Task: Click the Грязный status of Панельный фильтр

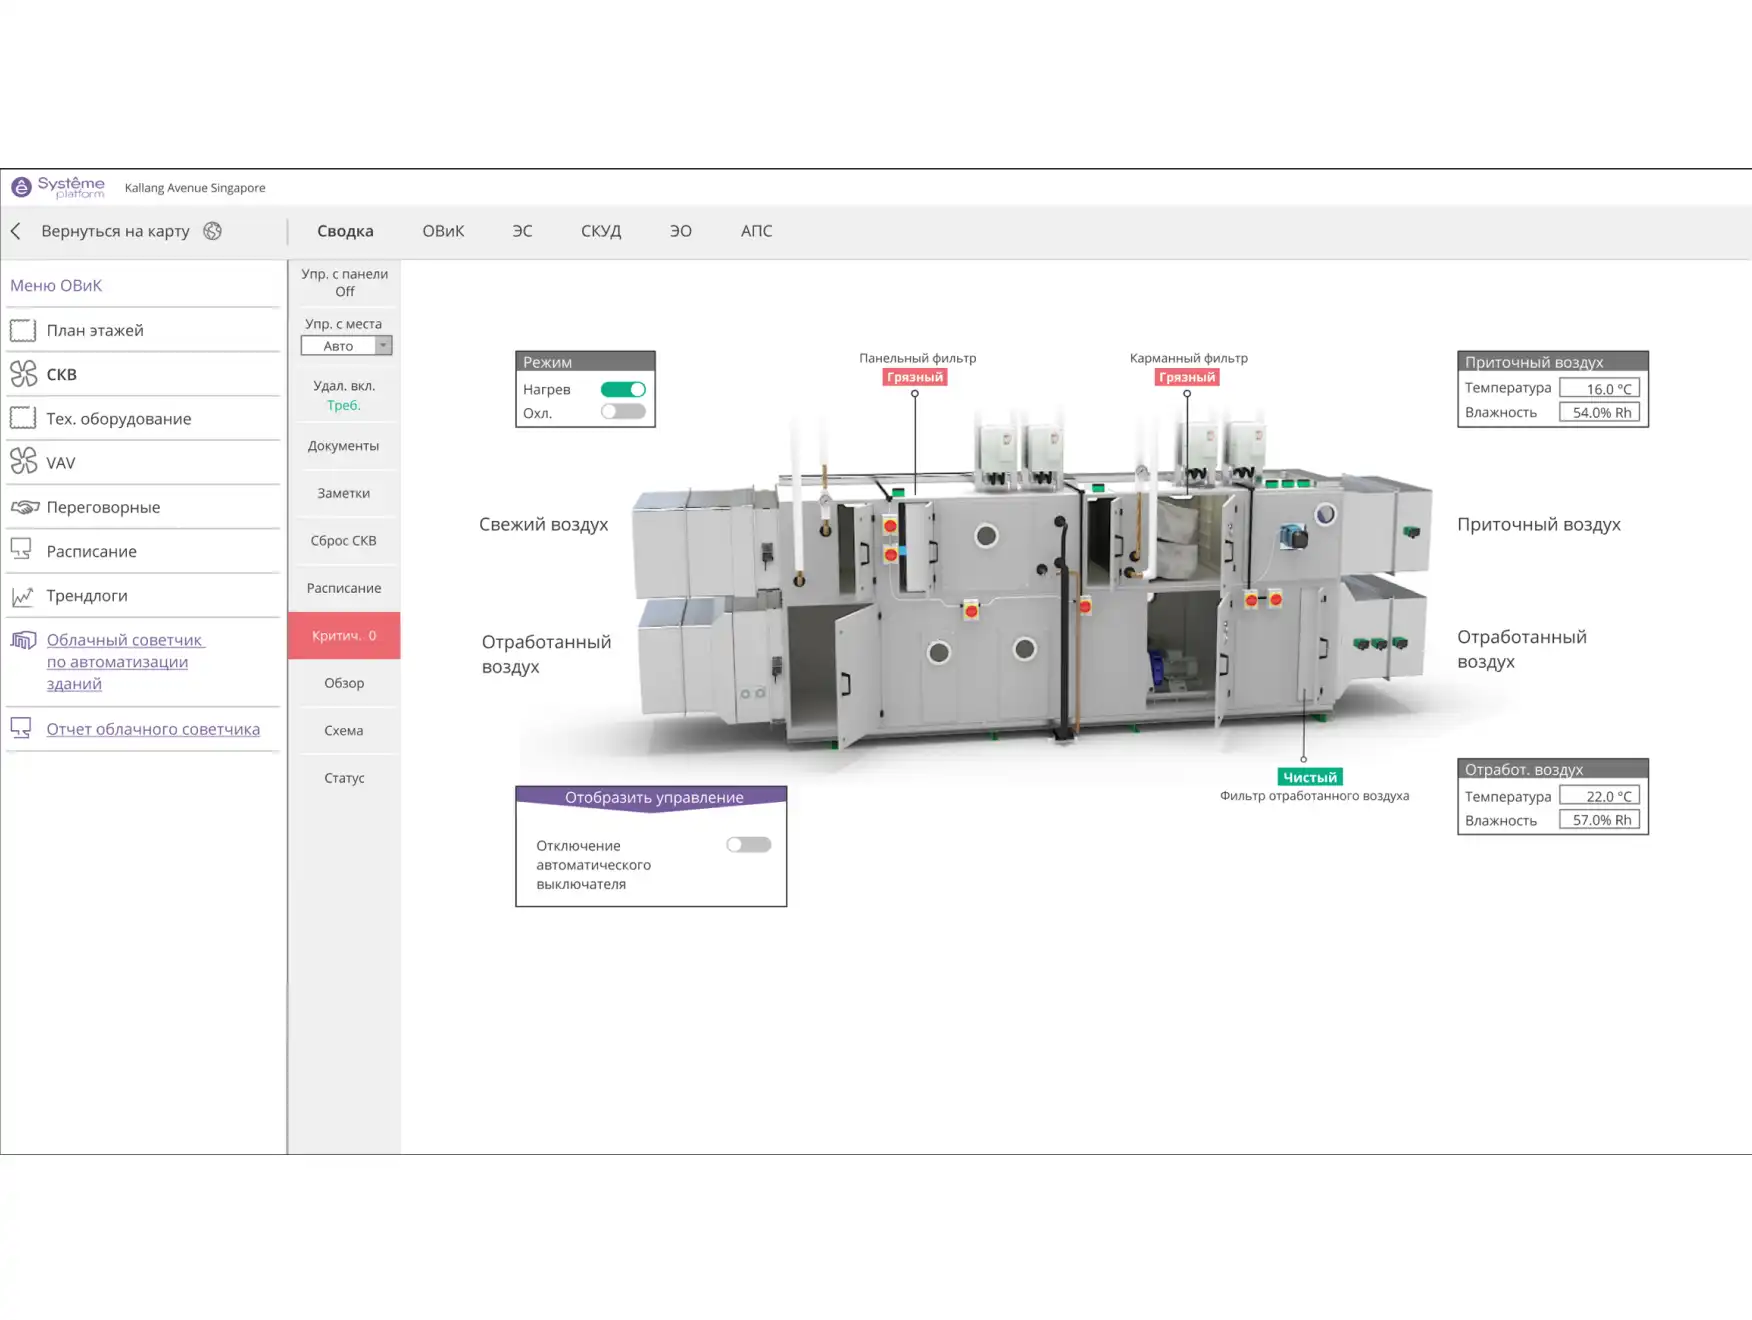Action: click(914, 377)
